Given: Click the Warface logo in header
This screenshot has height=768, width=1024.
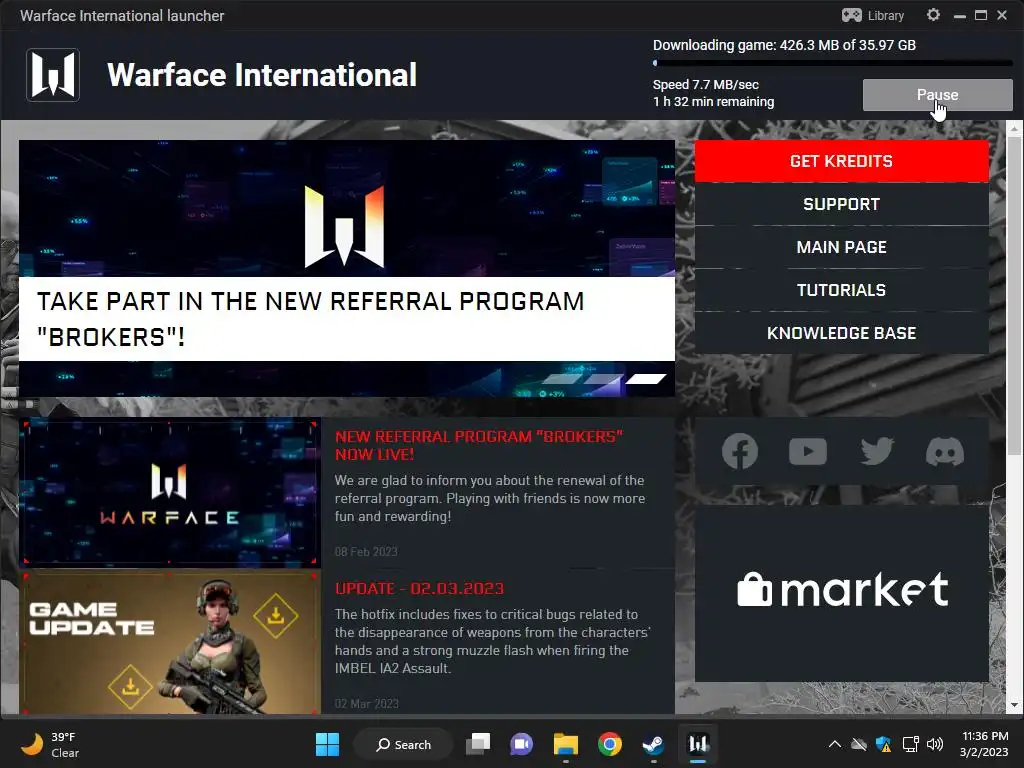Looking at the screenshot, I should point(53,75).
